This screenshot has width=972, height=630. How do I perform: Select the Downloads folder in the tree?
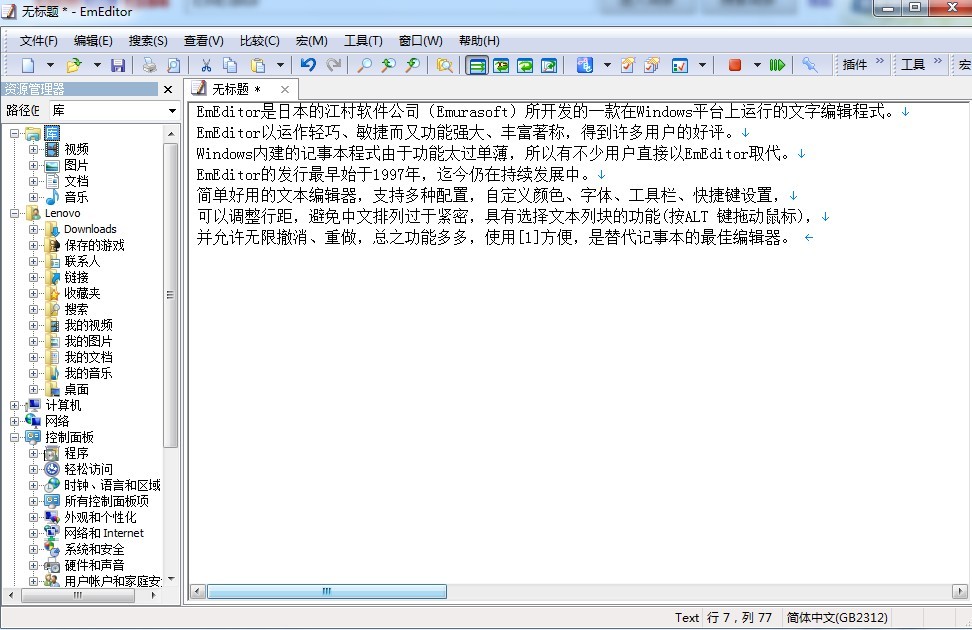[x=90, y=229]
